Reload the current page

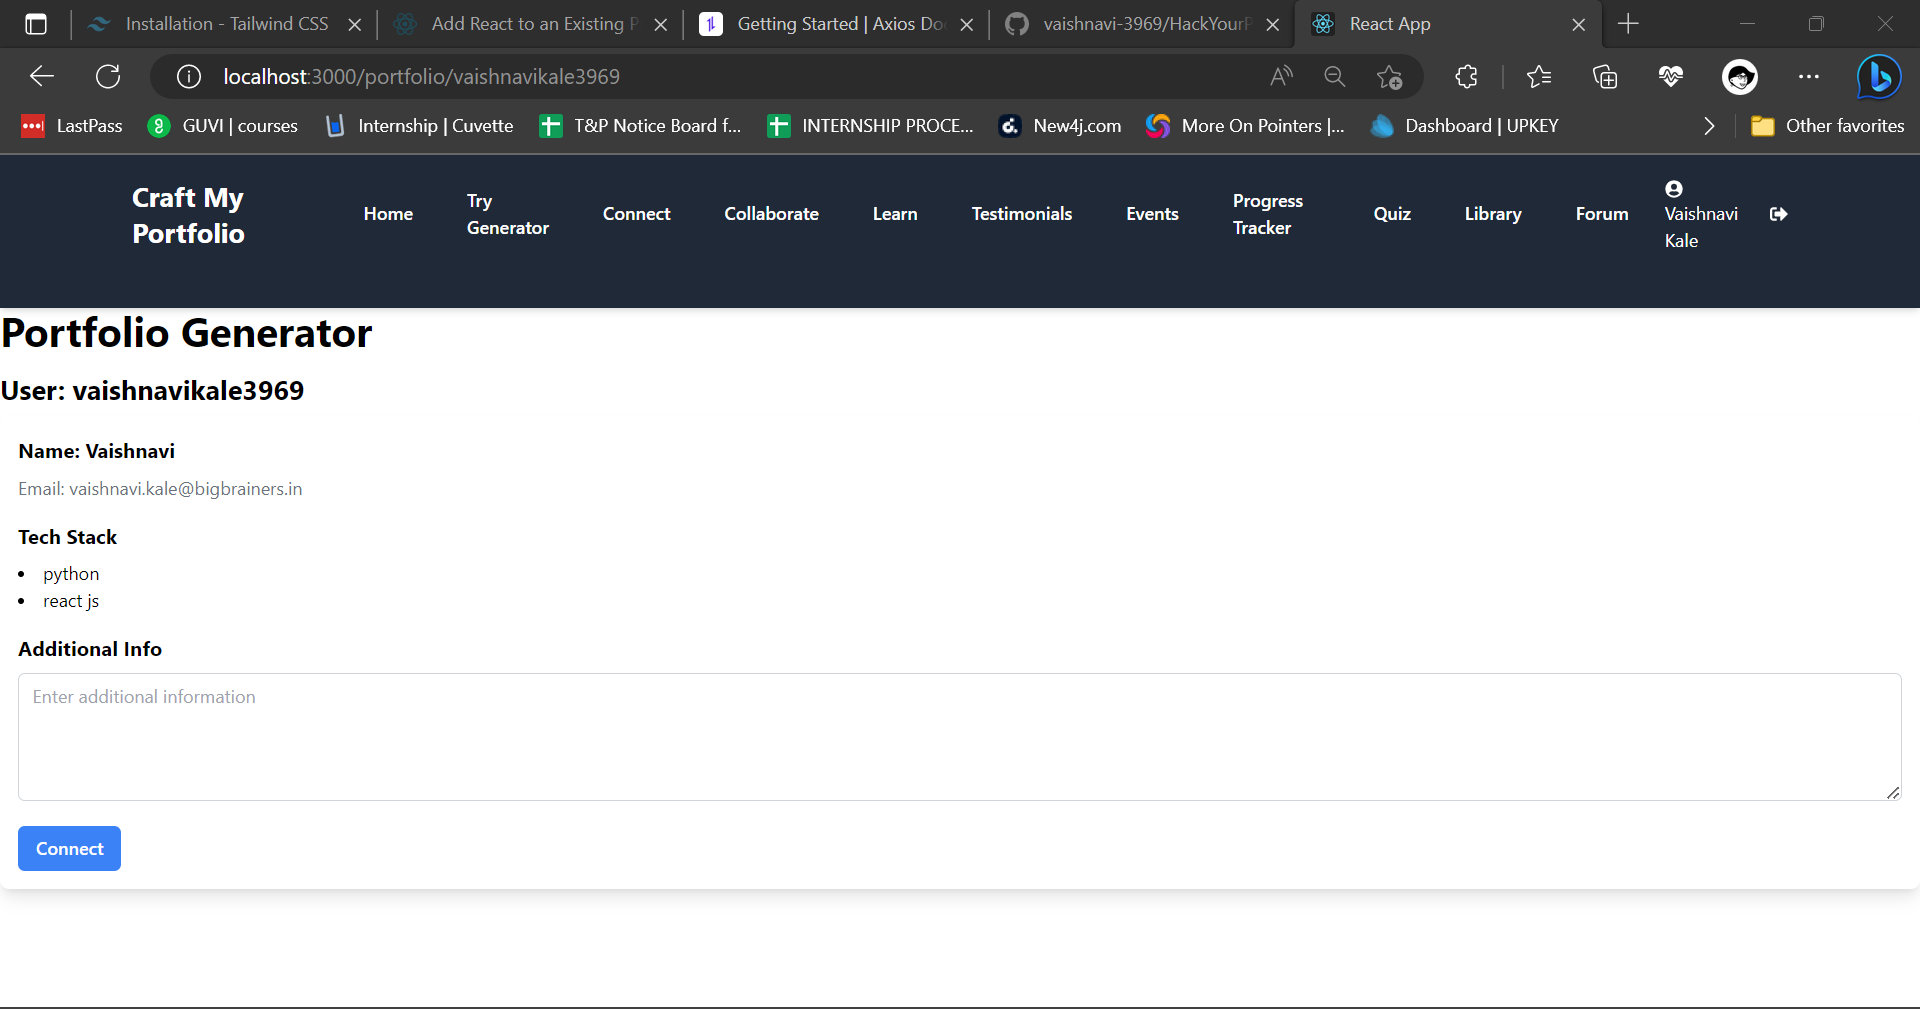[x=108, y=76]
